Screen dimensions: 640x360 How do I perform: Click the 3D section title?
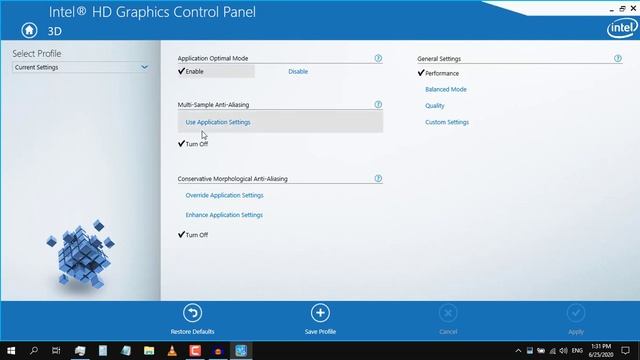click(x=55, y=31)
